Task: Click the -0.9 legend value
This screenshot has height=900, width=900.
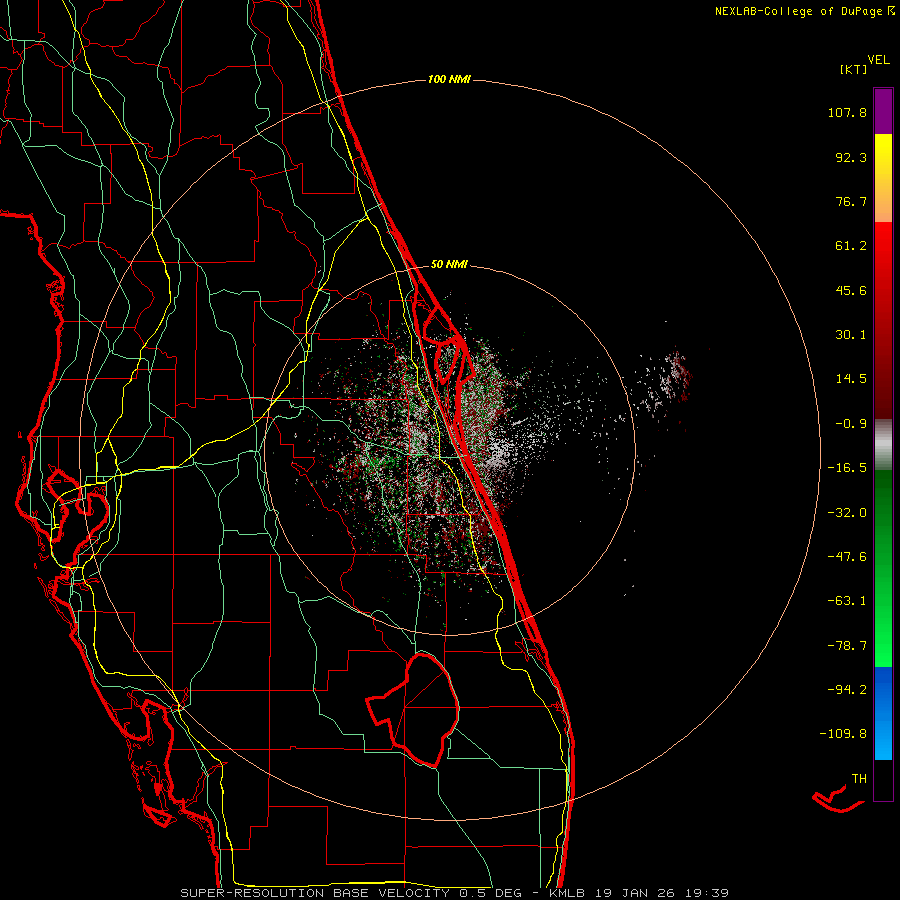Action: pyautogui.click(x=851, y=424)
